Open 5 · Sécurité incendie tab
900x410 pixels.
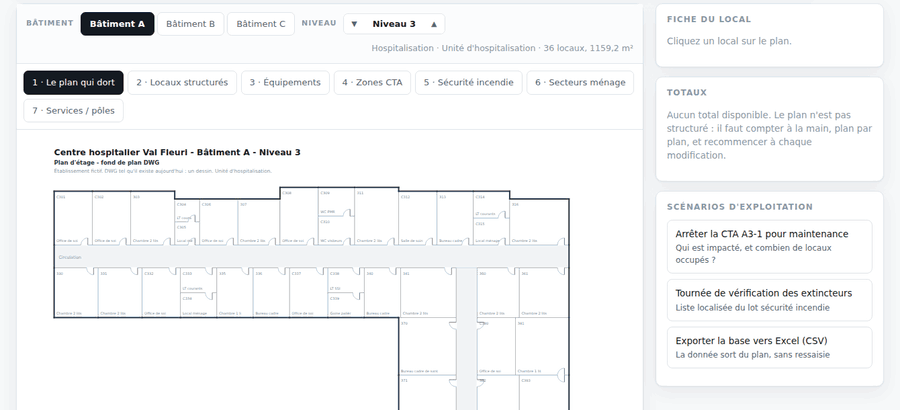[468, 83]
